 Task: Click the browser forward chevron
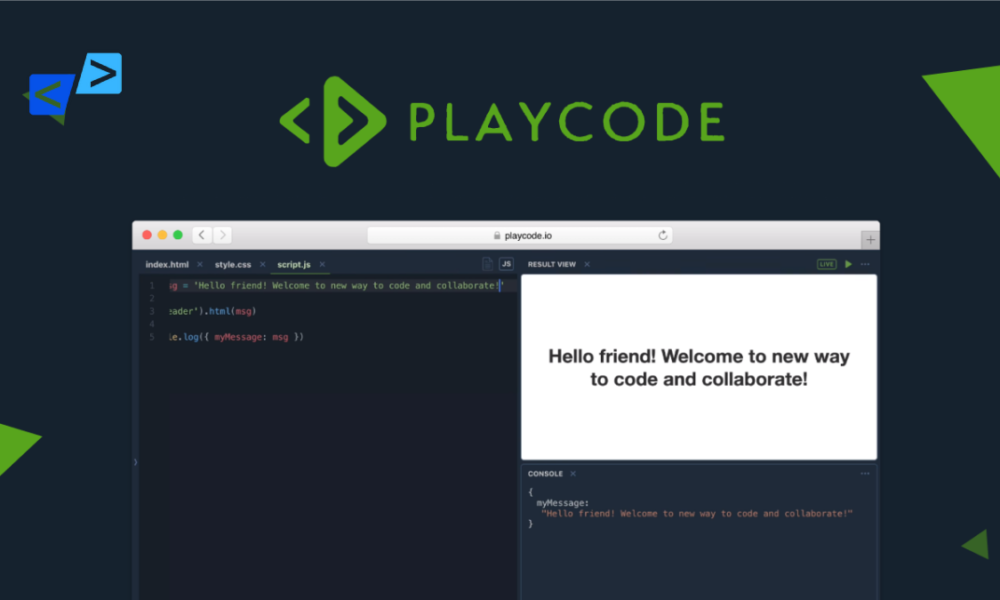tap(222, 234)
